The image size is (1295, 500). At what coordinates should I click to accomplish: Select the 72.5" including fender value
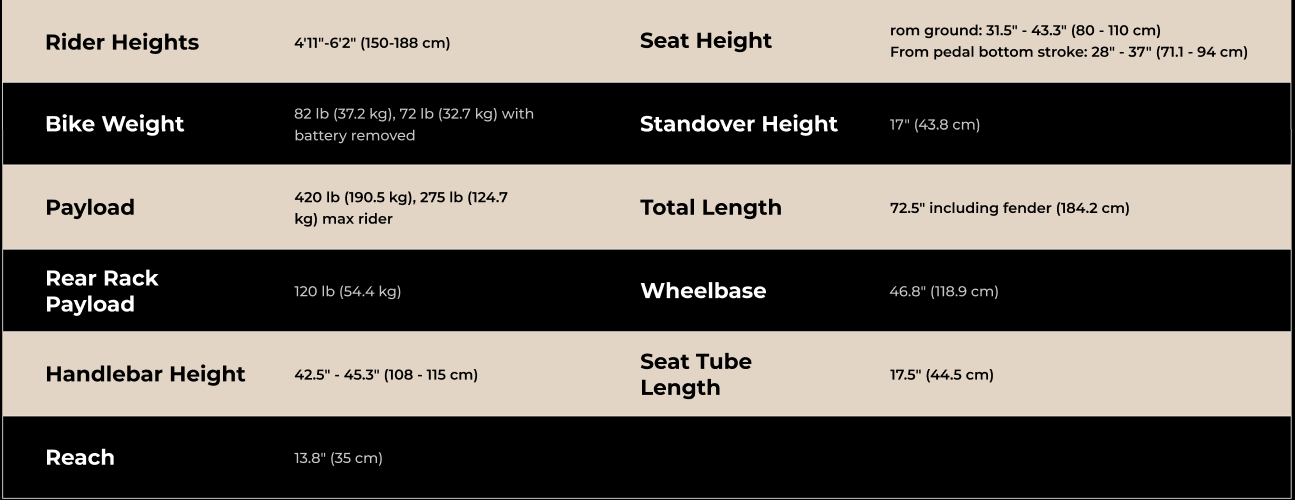pos(1009,208)
